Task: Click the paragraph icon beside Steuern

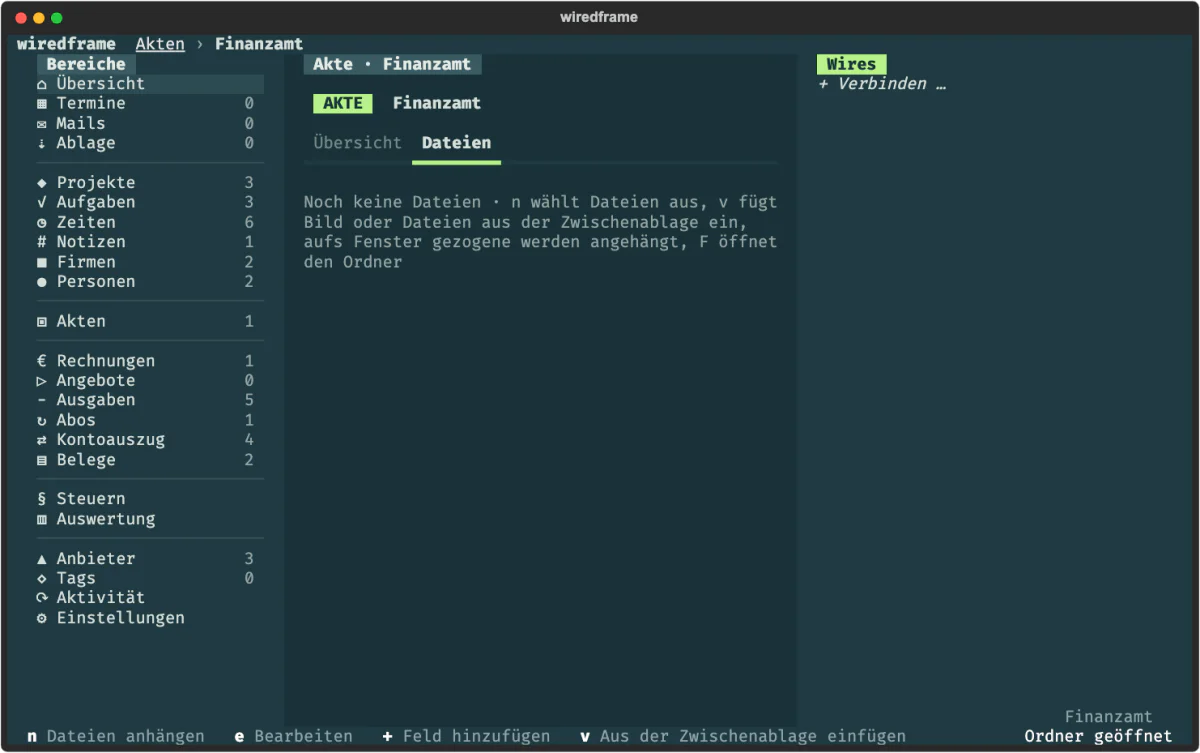Action: 42,499
